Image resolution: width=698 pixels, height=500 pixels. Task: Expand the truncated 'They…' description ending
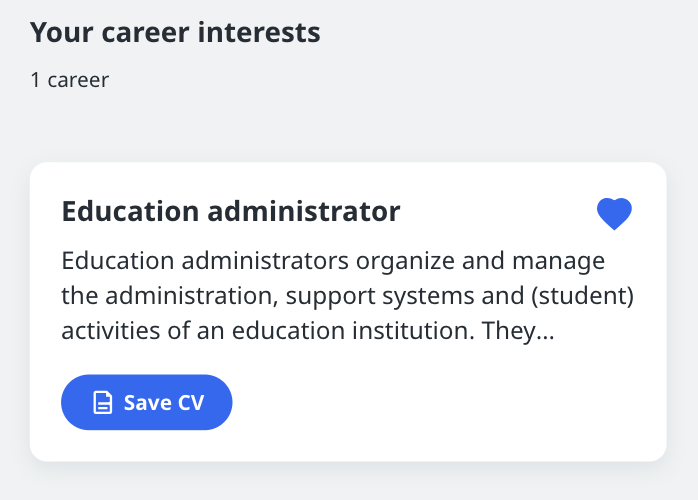[518, 331]
